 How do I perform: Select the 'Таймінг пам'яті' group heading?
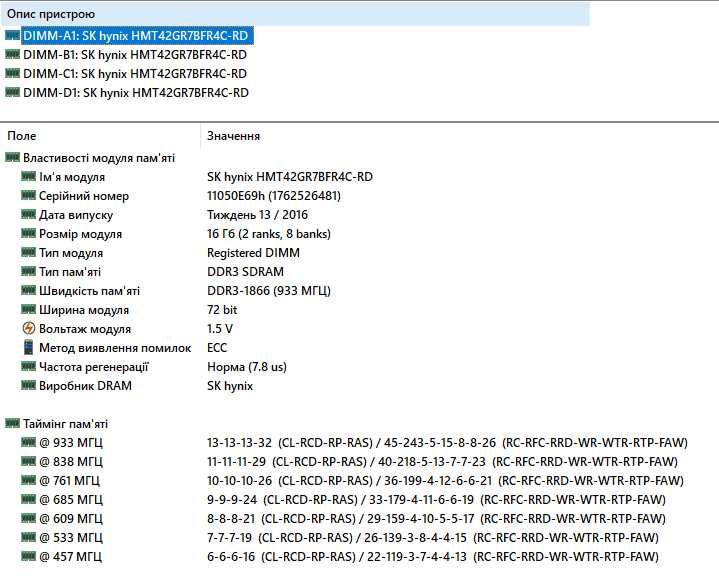coord(66,424)
